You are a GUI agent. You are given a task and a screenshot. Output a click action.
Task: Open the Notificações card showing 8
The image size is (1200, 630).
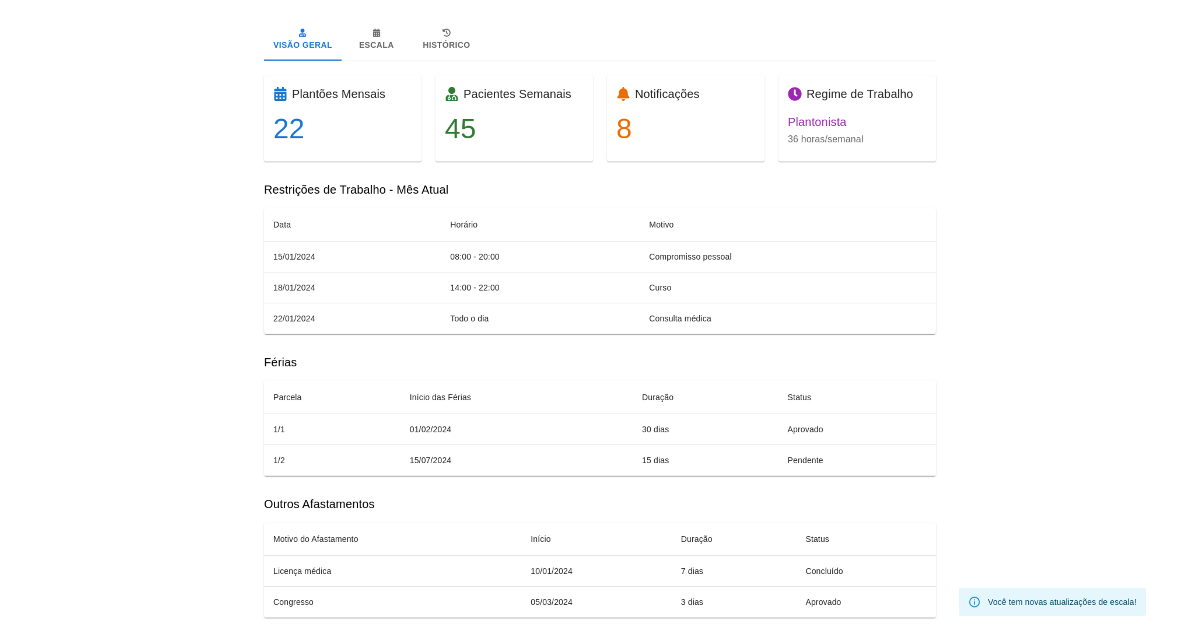pos(686,118)
